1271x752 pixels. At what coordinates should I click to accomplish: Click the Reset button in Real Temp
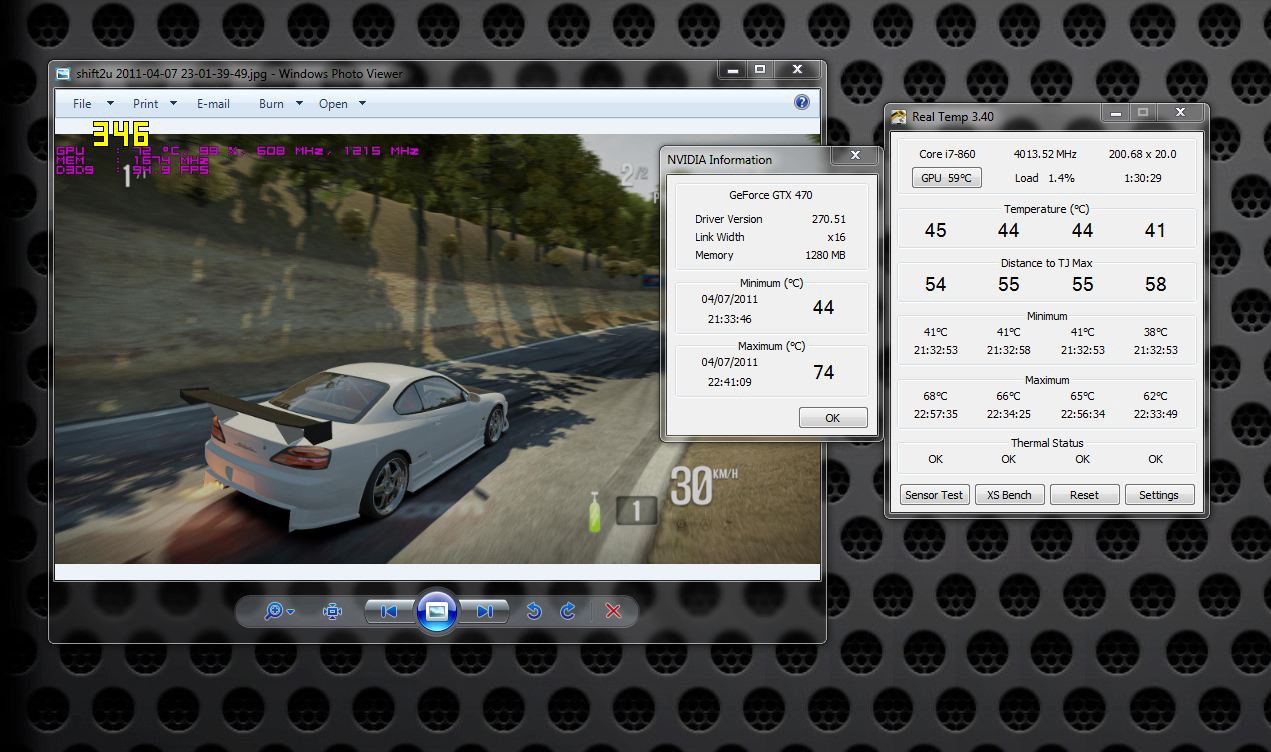(x=1084, y=494)
